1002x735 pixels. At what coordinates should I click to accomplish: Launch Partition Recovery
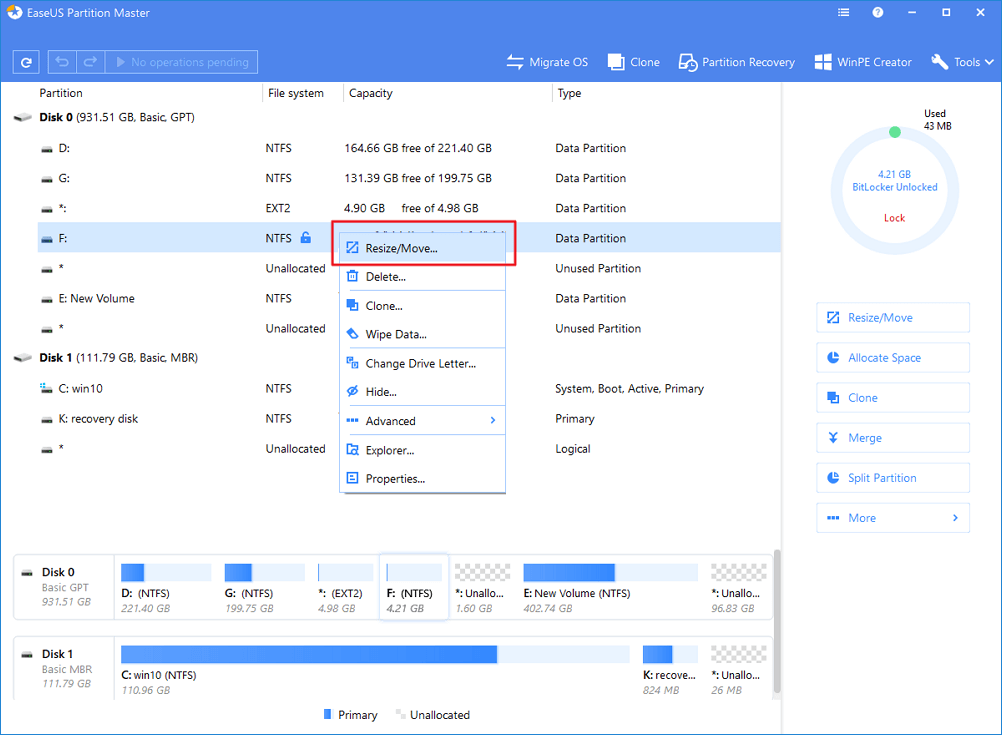click(736, 62)
